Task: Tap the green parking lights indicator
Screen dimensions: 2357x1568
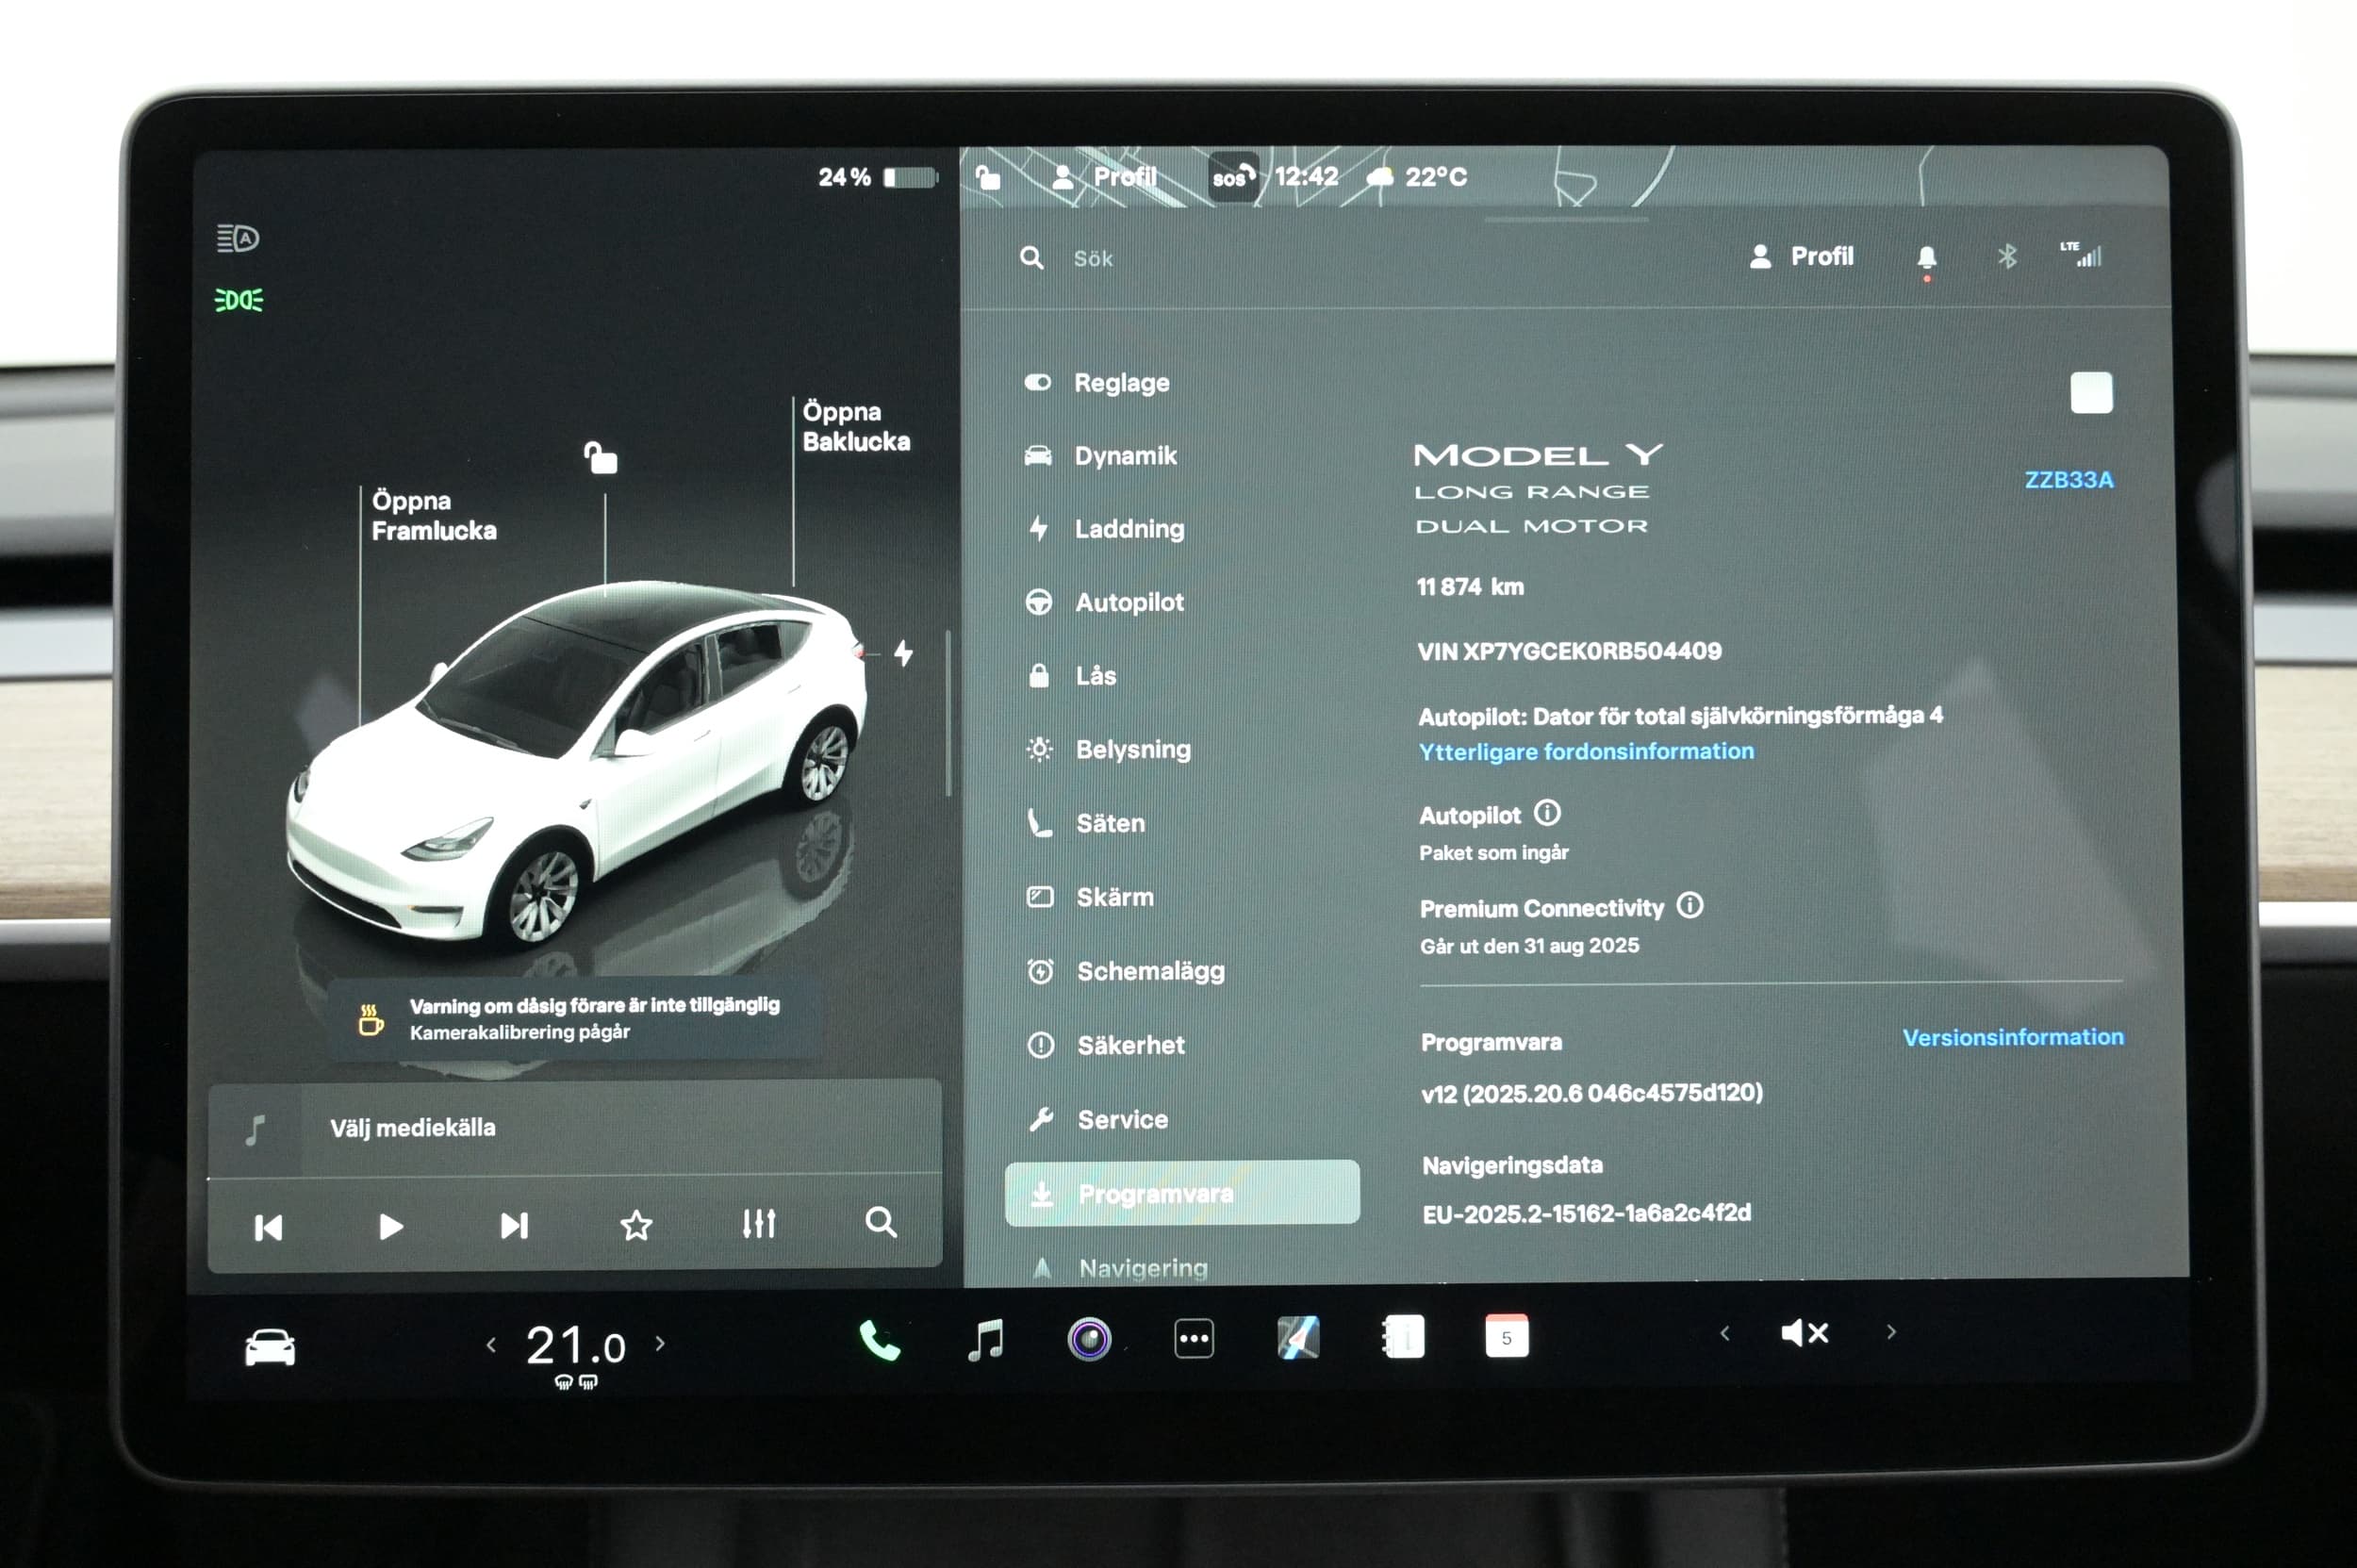Action: tap(239, 300)
